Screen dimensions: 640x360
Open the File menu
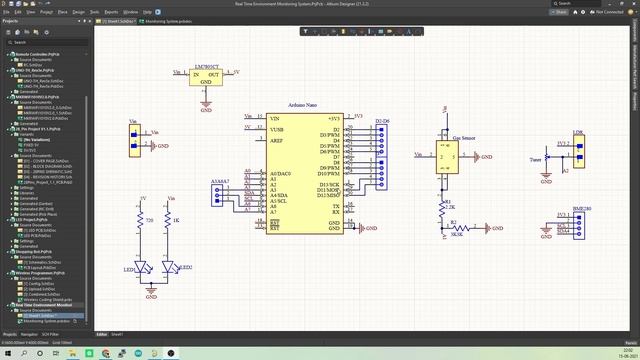[x=7, y=12]
